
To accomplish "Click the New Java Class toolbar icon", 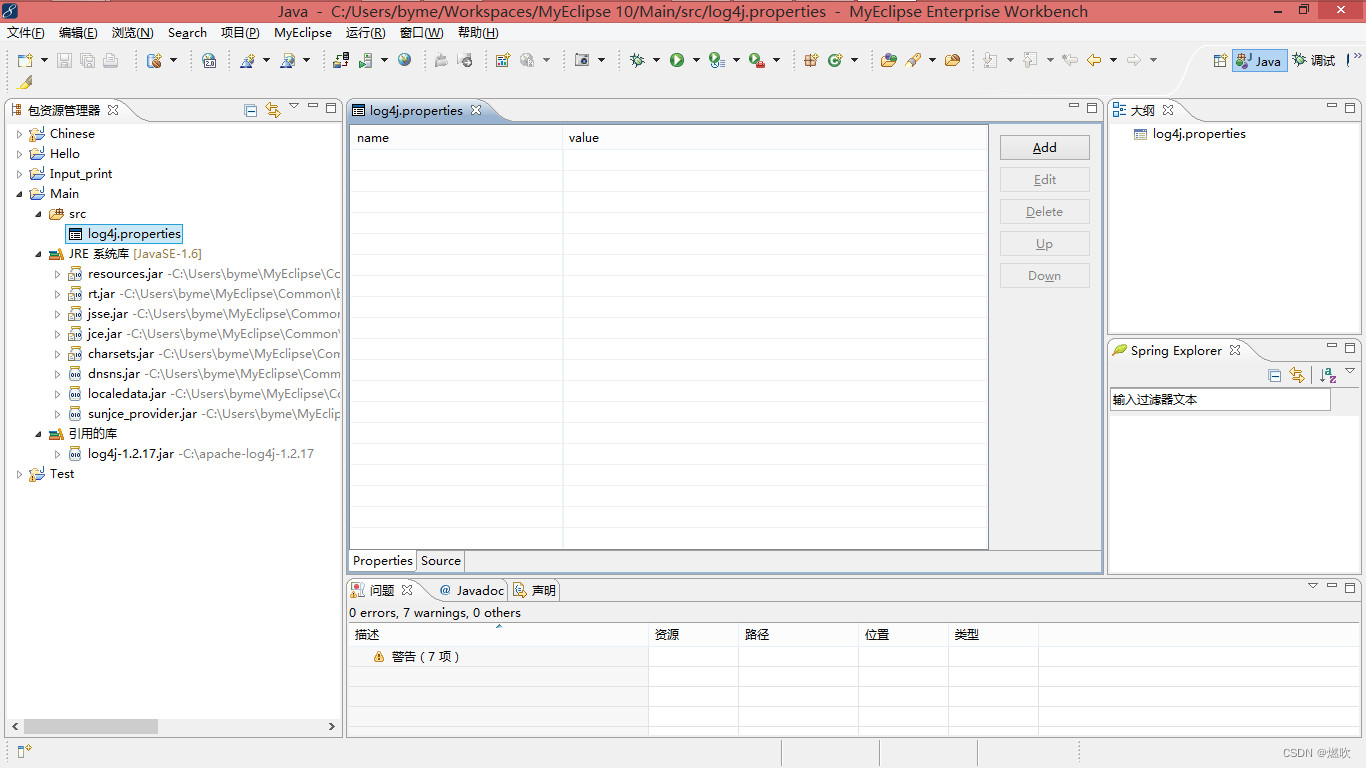I will 835,60.
